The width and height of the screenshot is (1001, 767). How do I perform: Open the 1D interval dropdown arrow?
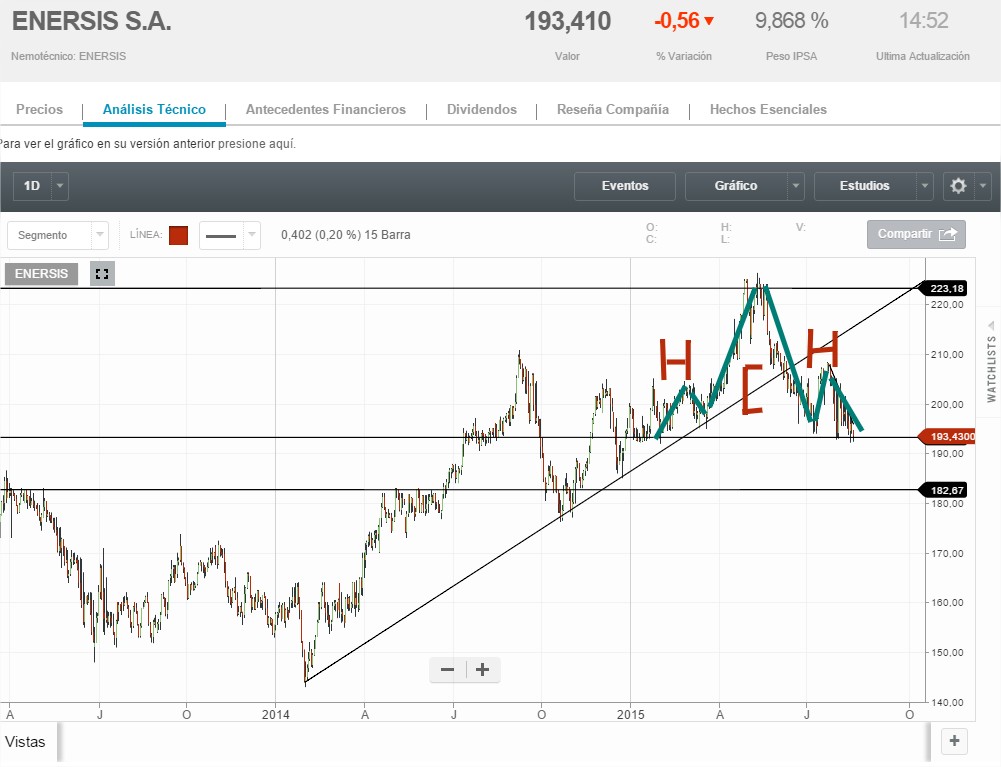pyautogui.click(x=60, y=186)
